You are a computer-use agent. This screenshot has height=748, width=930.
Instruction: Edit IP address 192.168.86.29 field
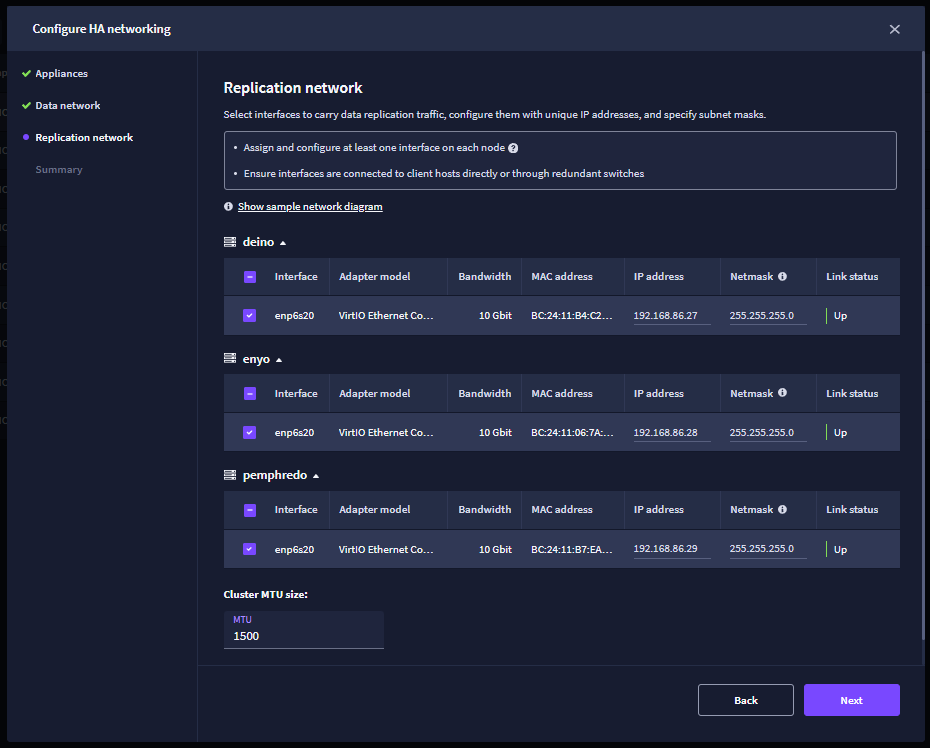[671, 549]
